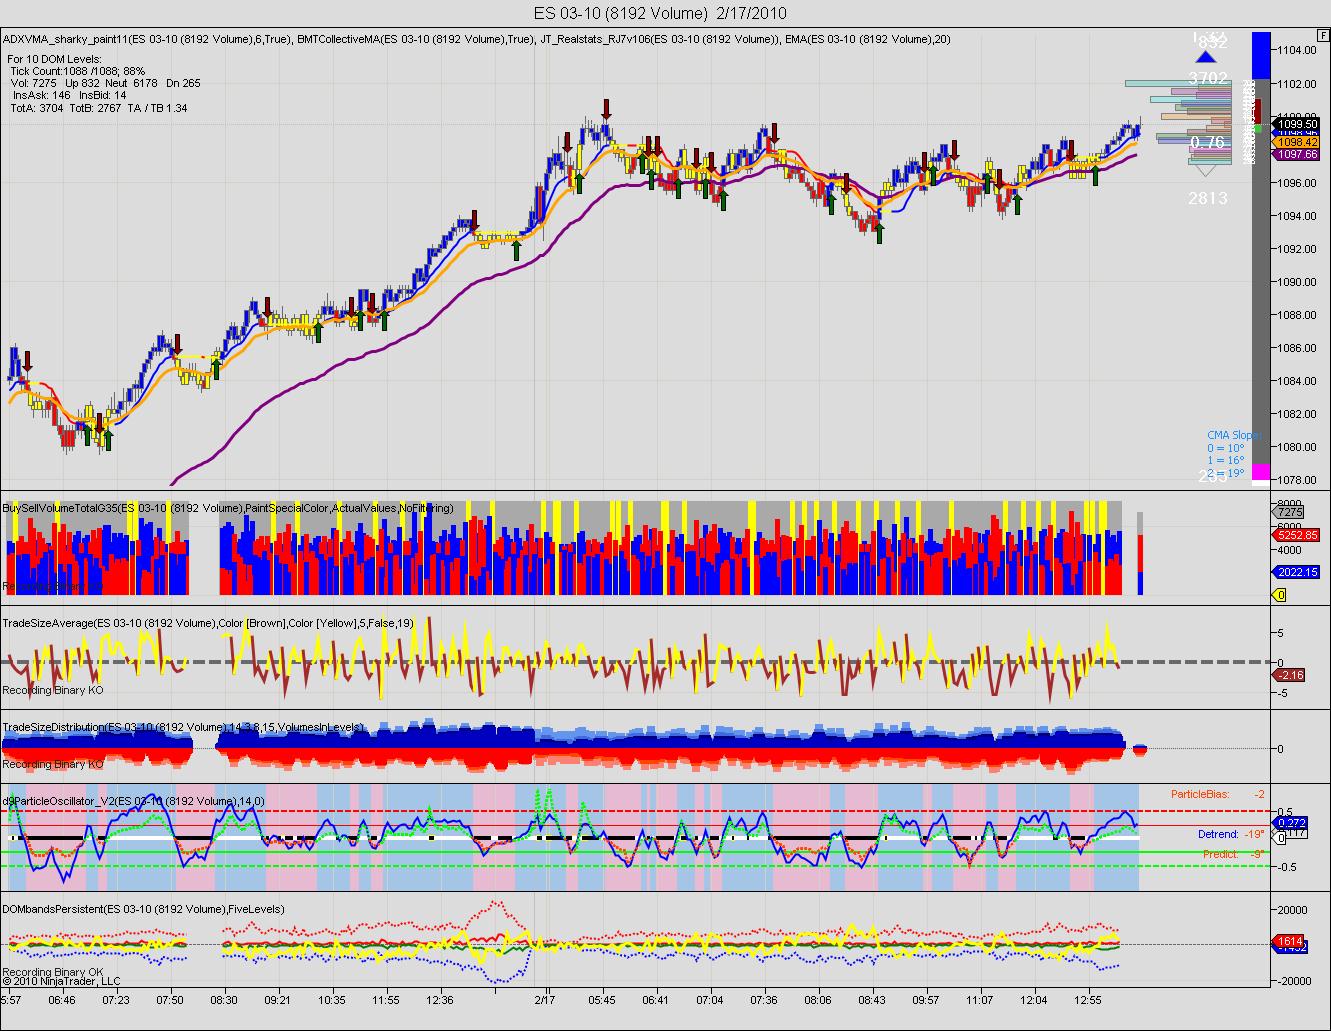Click the 20000 label on DOM bands axis
The height and width of the screenshot is (1031, 1331).
1290,910
